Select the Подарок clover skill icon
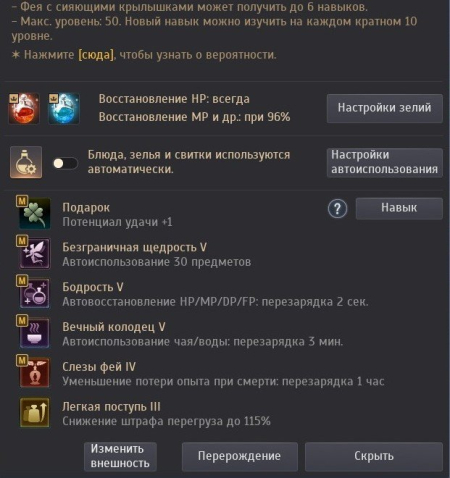The width and height of the screenshot is (450, 478). point(35,213)
